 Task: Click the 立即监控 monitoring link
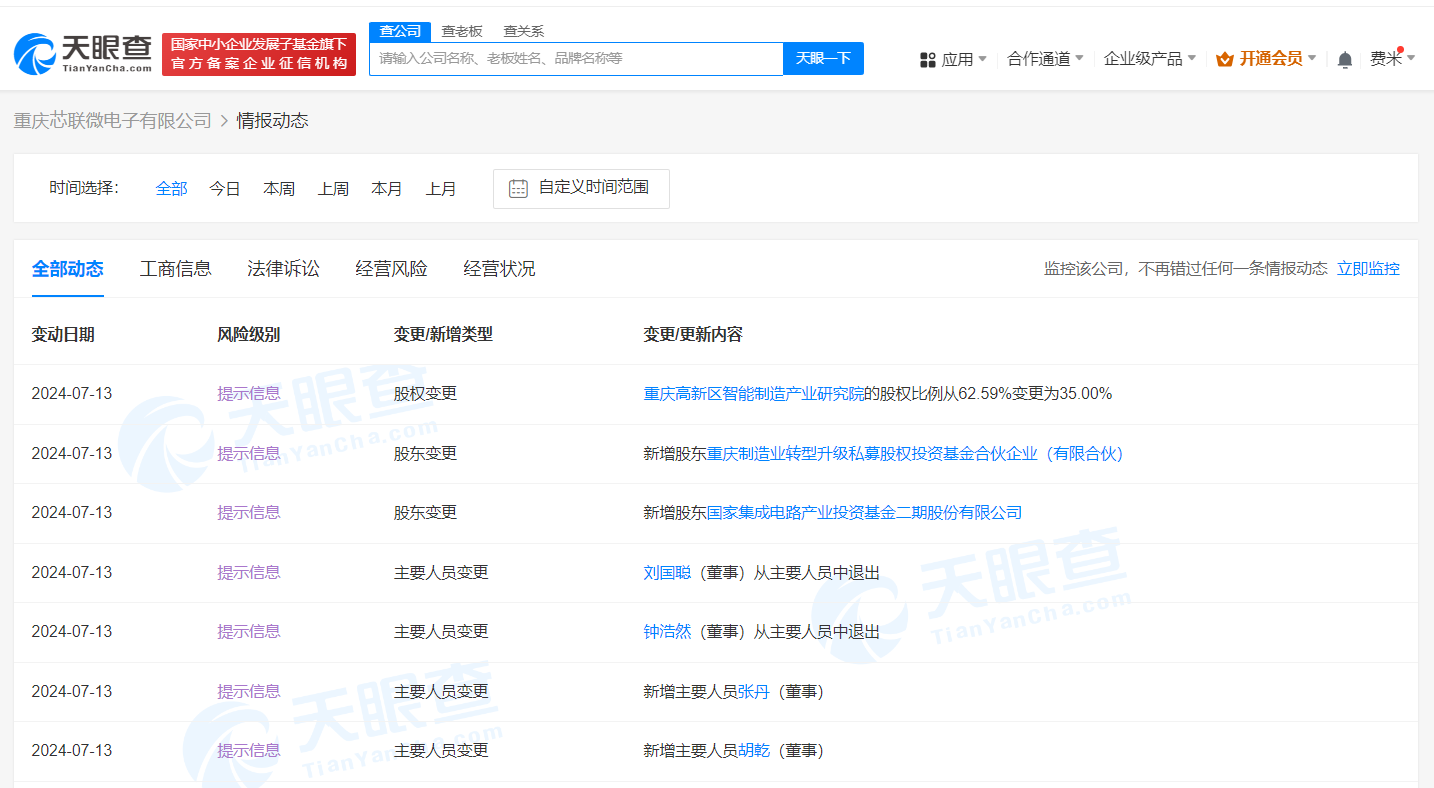pyautogui.click(x=1368, y=268)
